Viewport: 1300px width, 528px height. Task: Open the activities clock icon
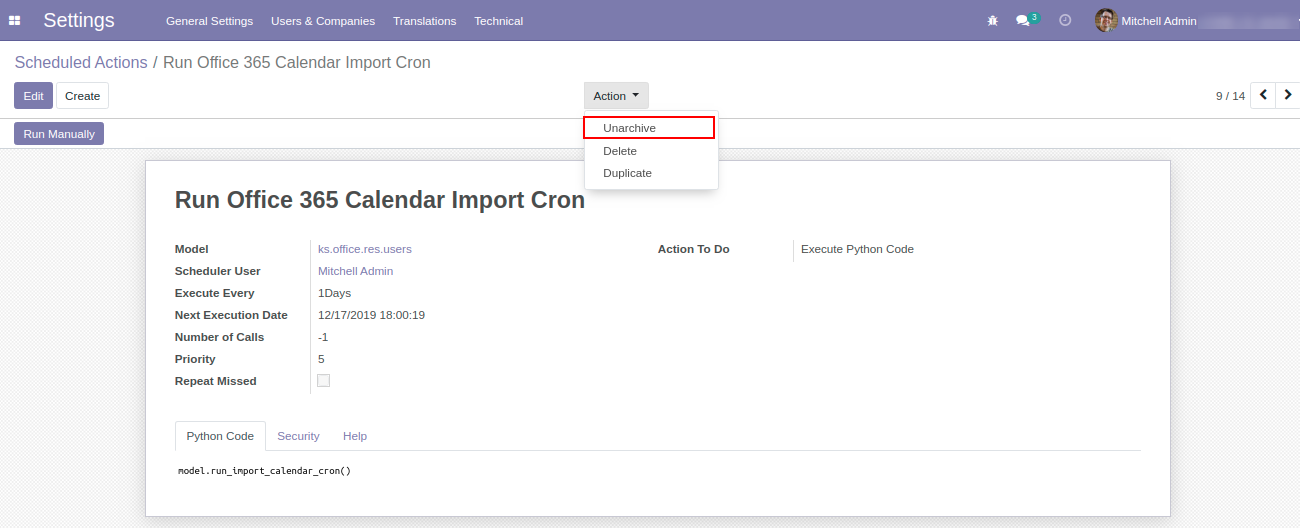(x=1065, y=21)
